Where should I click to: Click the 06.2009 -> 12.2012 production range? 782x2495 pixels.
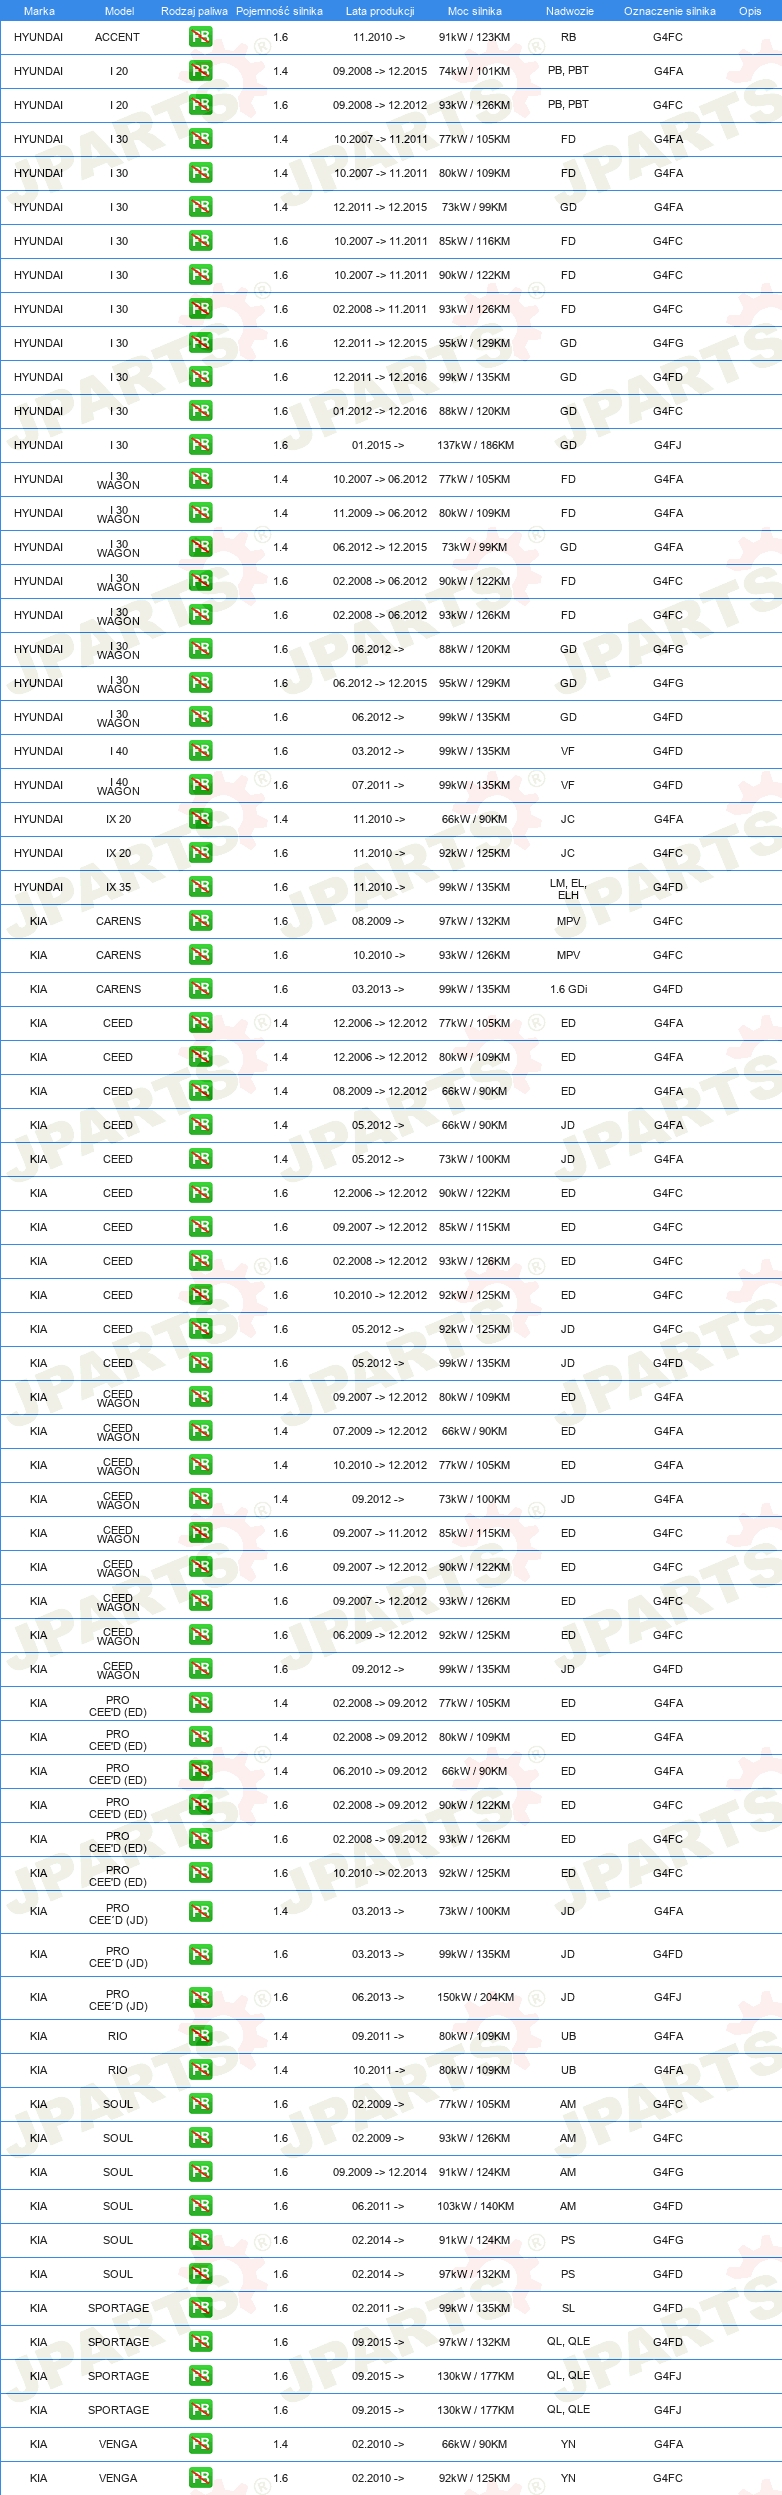(x=380, y=1635)
